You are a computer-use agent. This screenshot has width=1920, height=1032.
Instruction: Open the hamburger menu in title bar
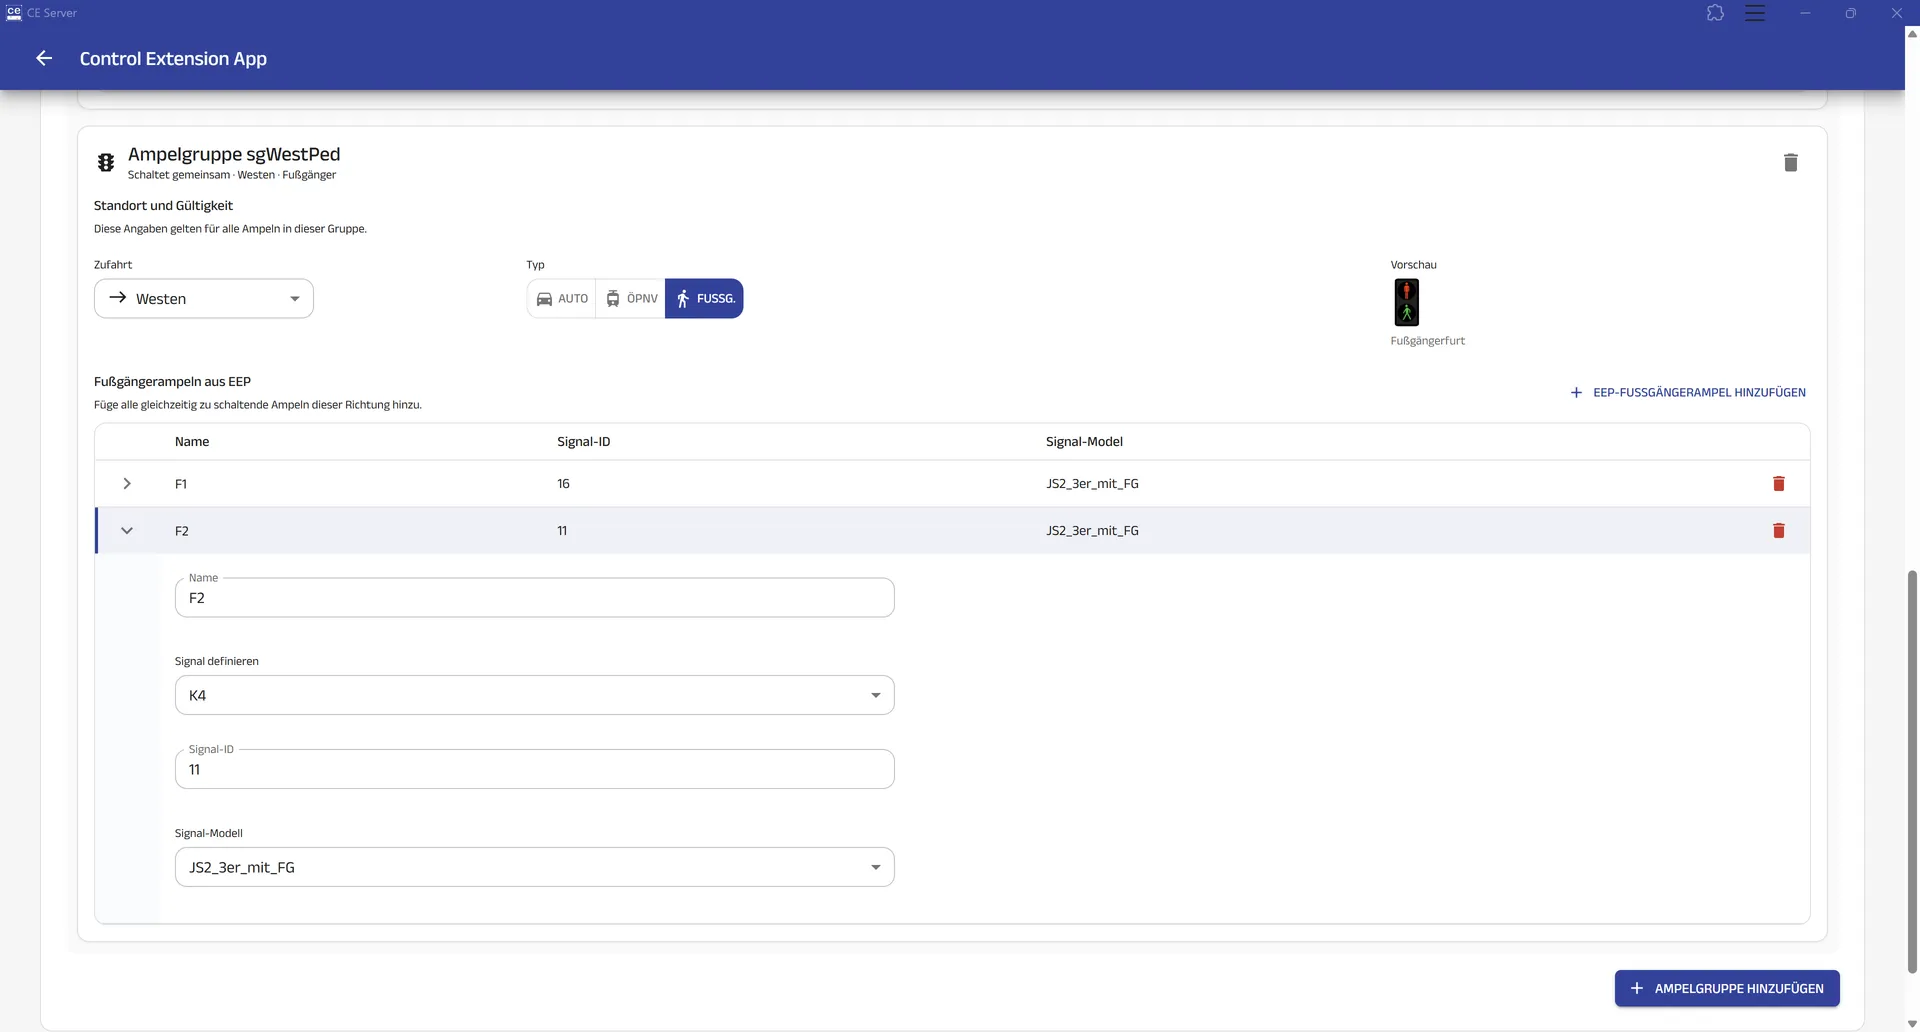coord(1755,13)
